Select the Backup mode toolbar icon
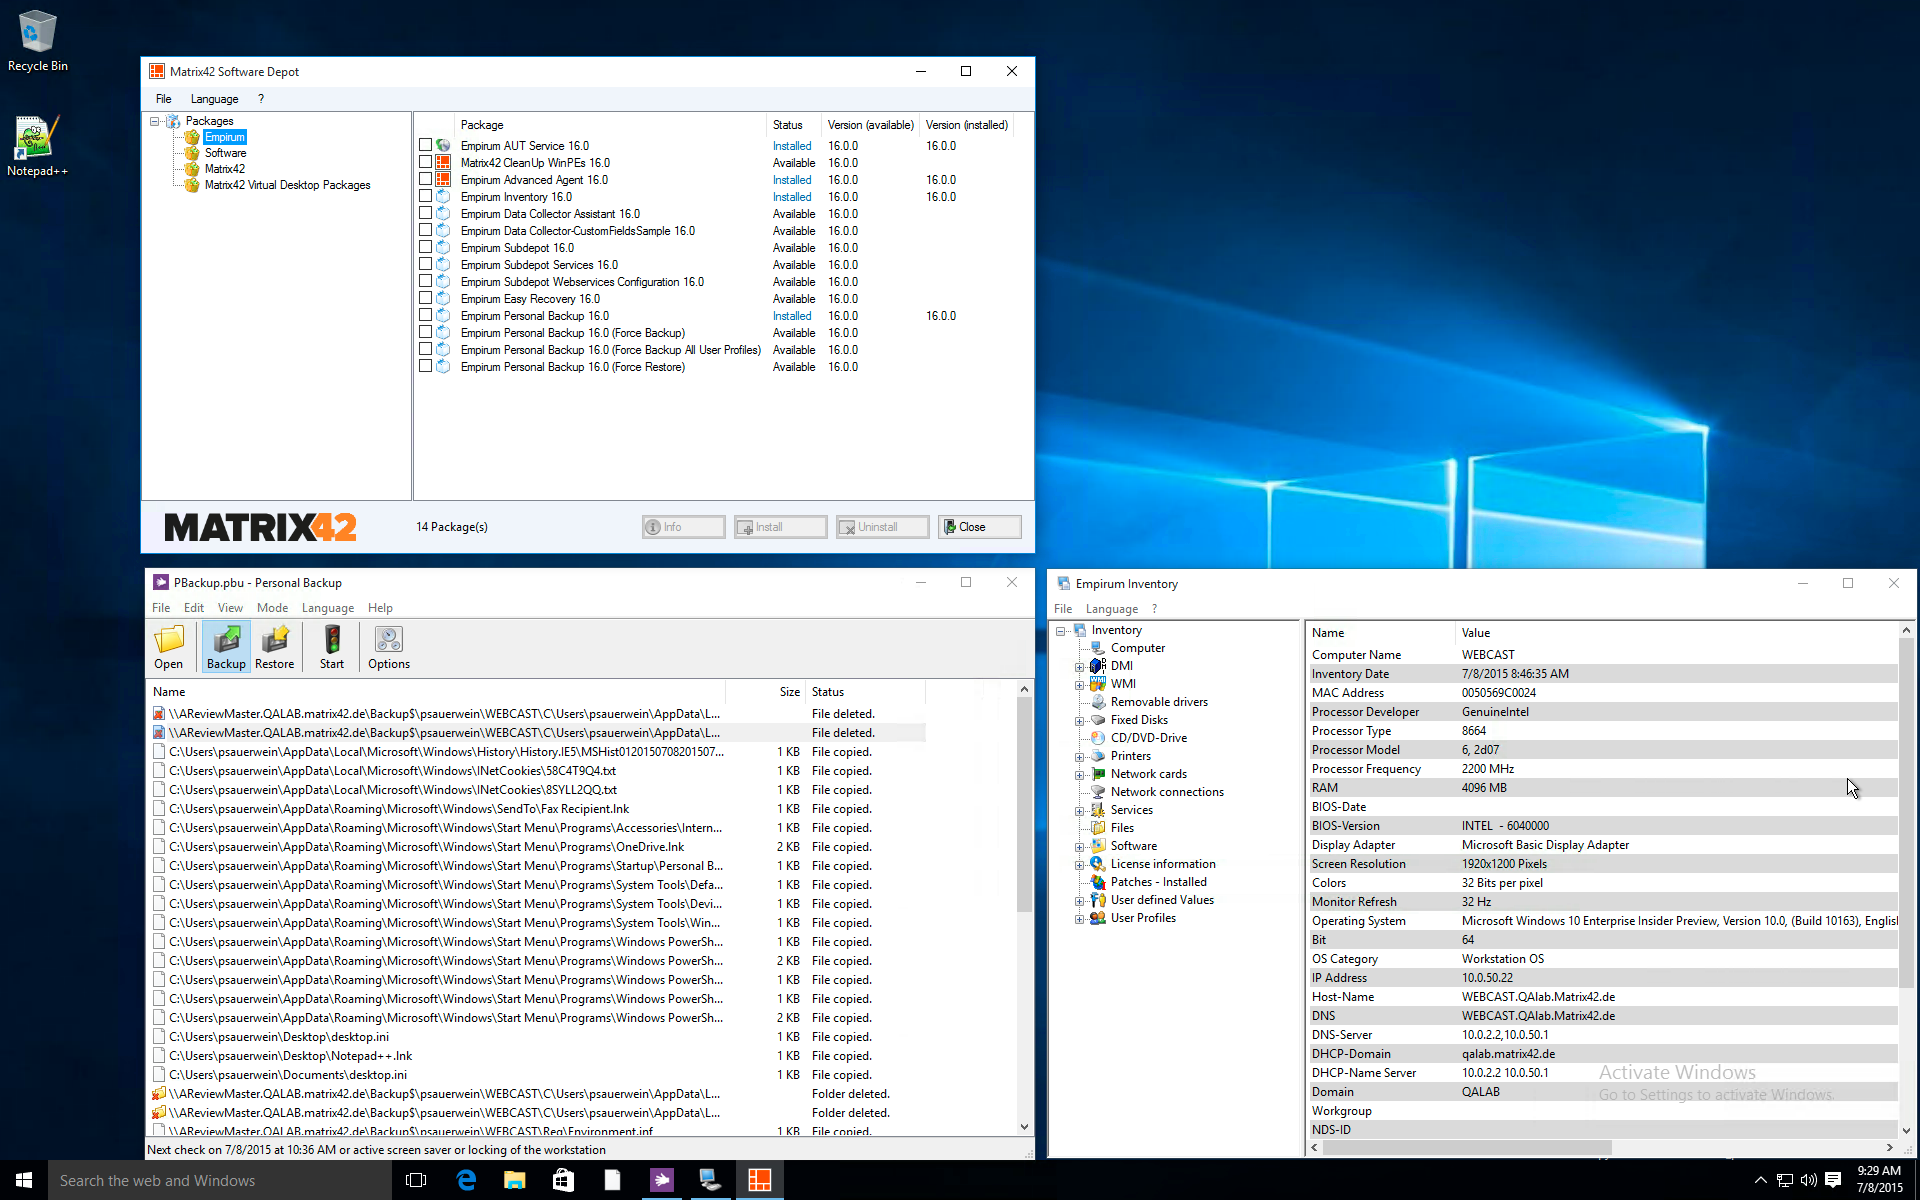 coord(226,646)
